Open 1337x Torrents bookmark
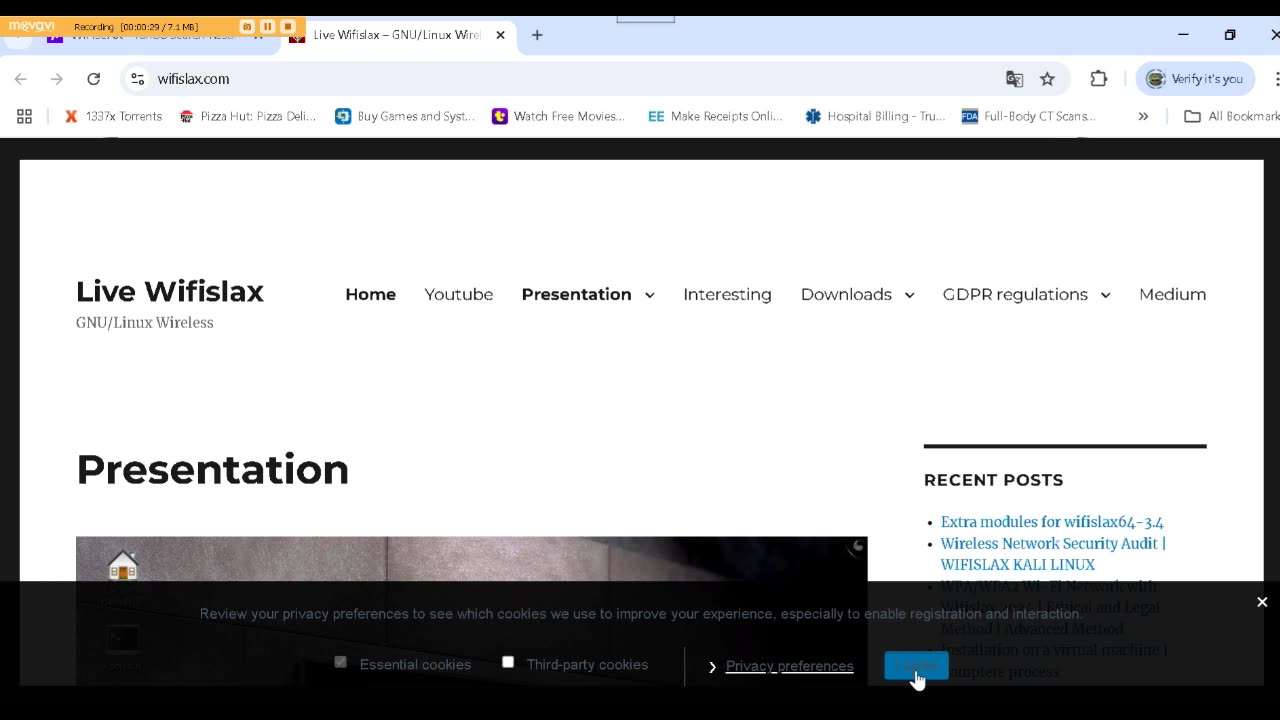This screenshot has width=1280, height=720. tap(113, 116)
